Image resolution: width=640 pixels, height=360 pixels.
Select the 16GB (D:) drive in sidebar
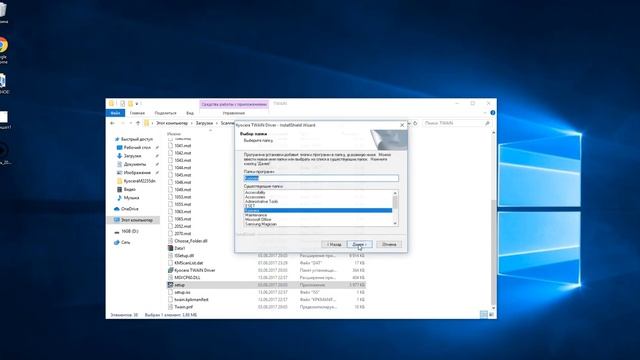click(x=130, y=231)
